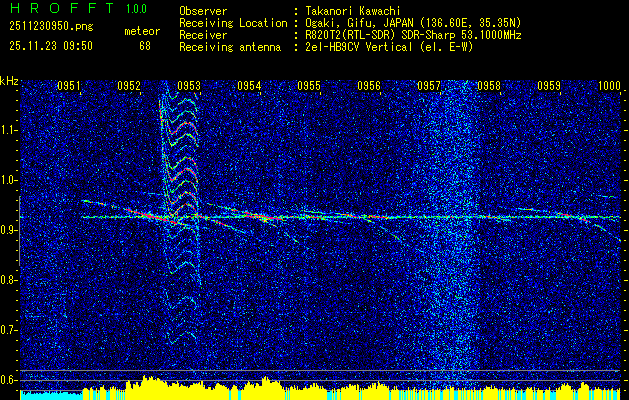The height and width of the screenshot is (400, 629).
Task: Pick the 0958 time marker
Action: point(488,87)
